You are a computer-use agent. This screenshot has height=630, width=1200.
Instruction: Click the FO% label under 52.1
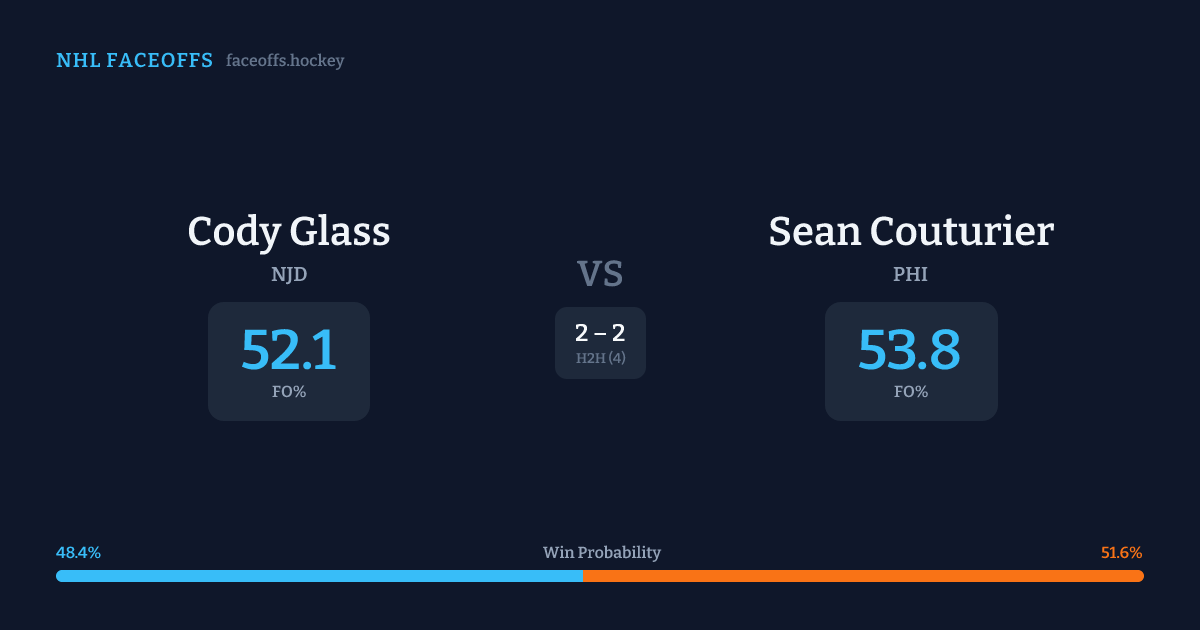click(x=289, y=392)
